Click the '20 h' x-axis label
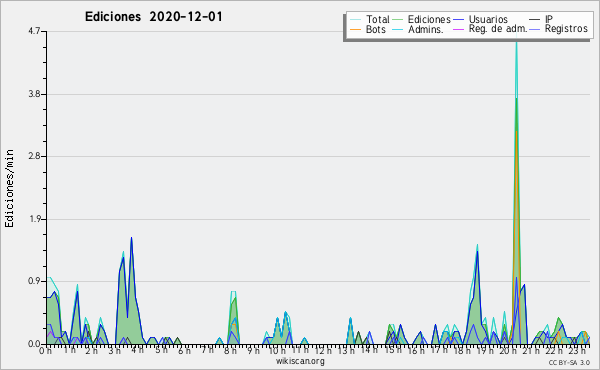This screenshot has height=370, width=600. [x=509, y=350]
